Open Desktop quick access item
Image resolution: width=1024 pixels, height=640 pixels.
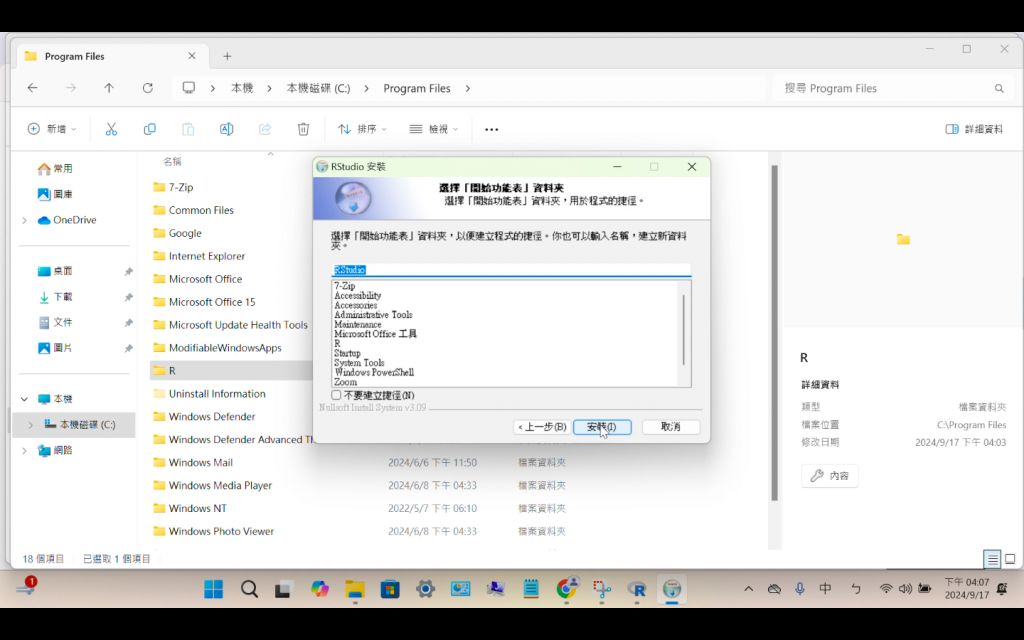[55, 271]
